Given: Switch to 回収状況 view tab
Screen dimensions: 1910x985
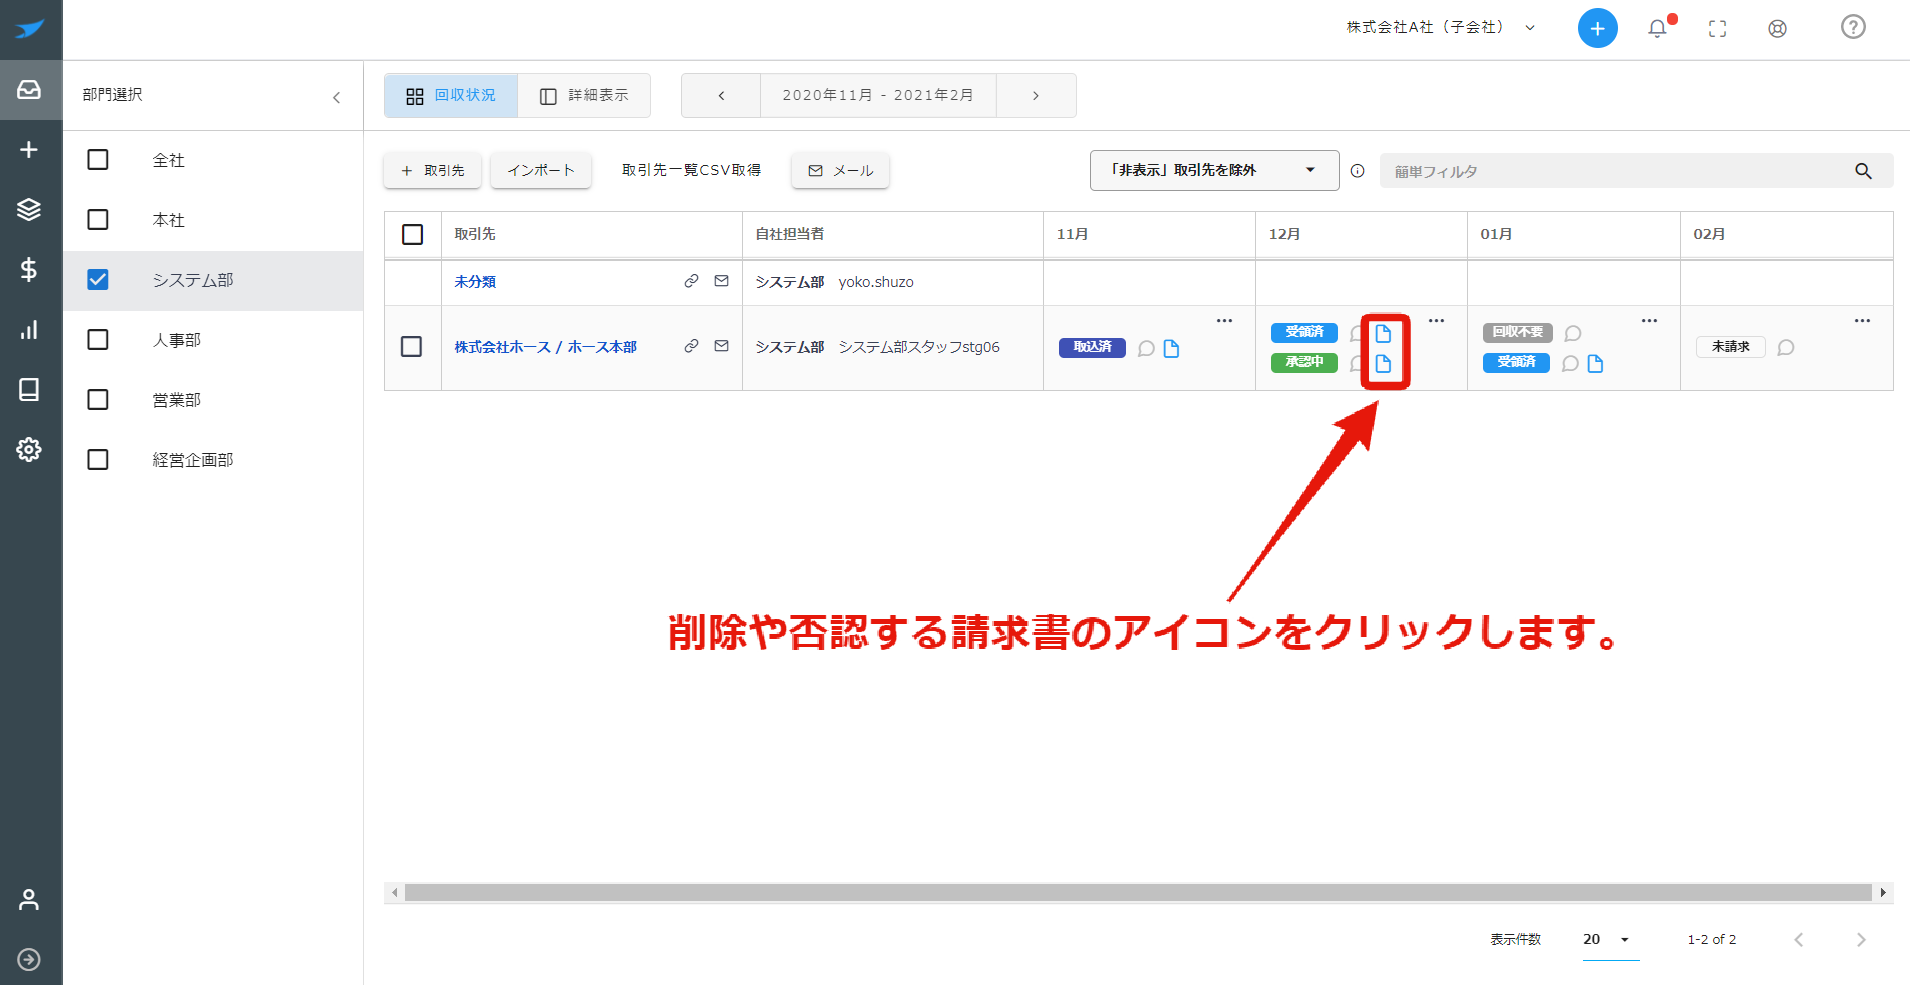Looking at the screenshot, I should tap(451, 96).
